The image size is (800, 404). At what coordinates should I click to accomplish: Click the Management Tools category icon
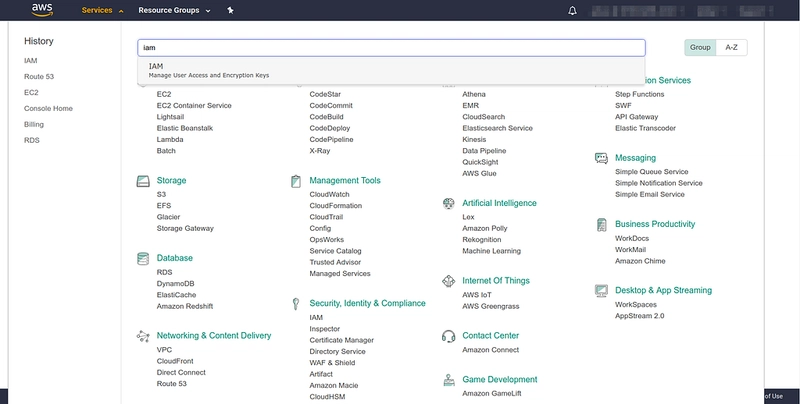[x=296, y=181]
